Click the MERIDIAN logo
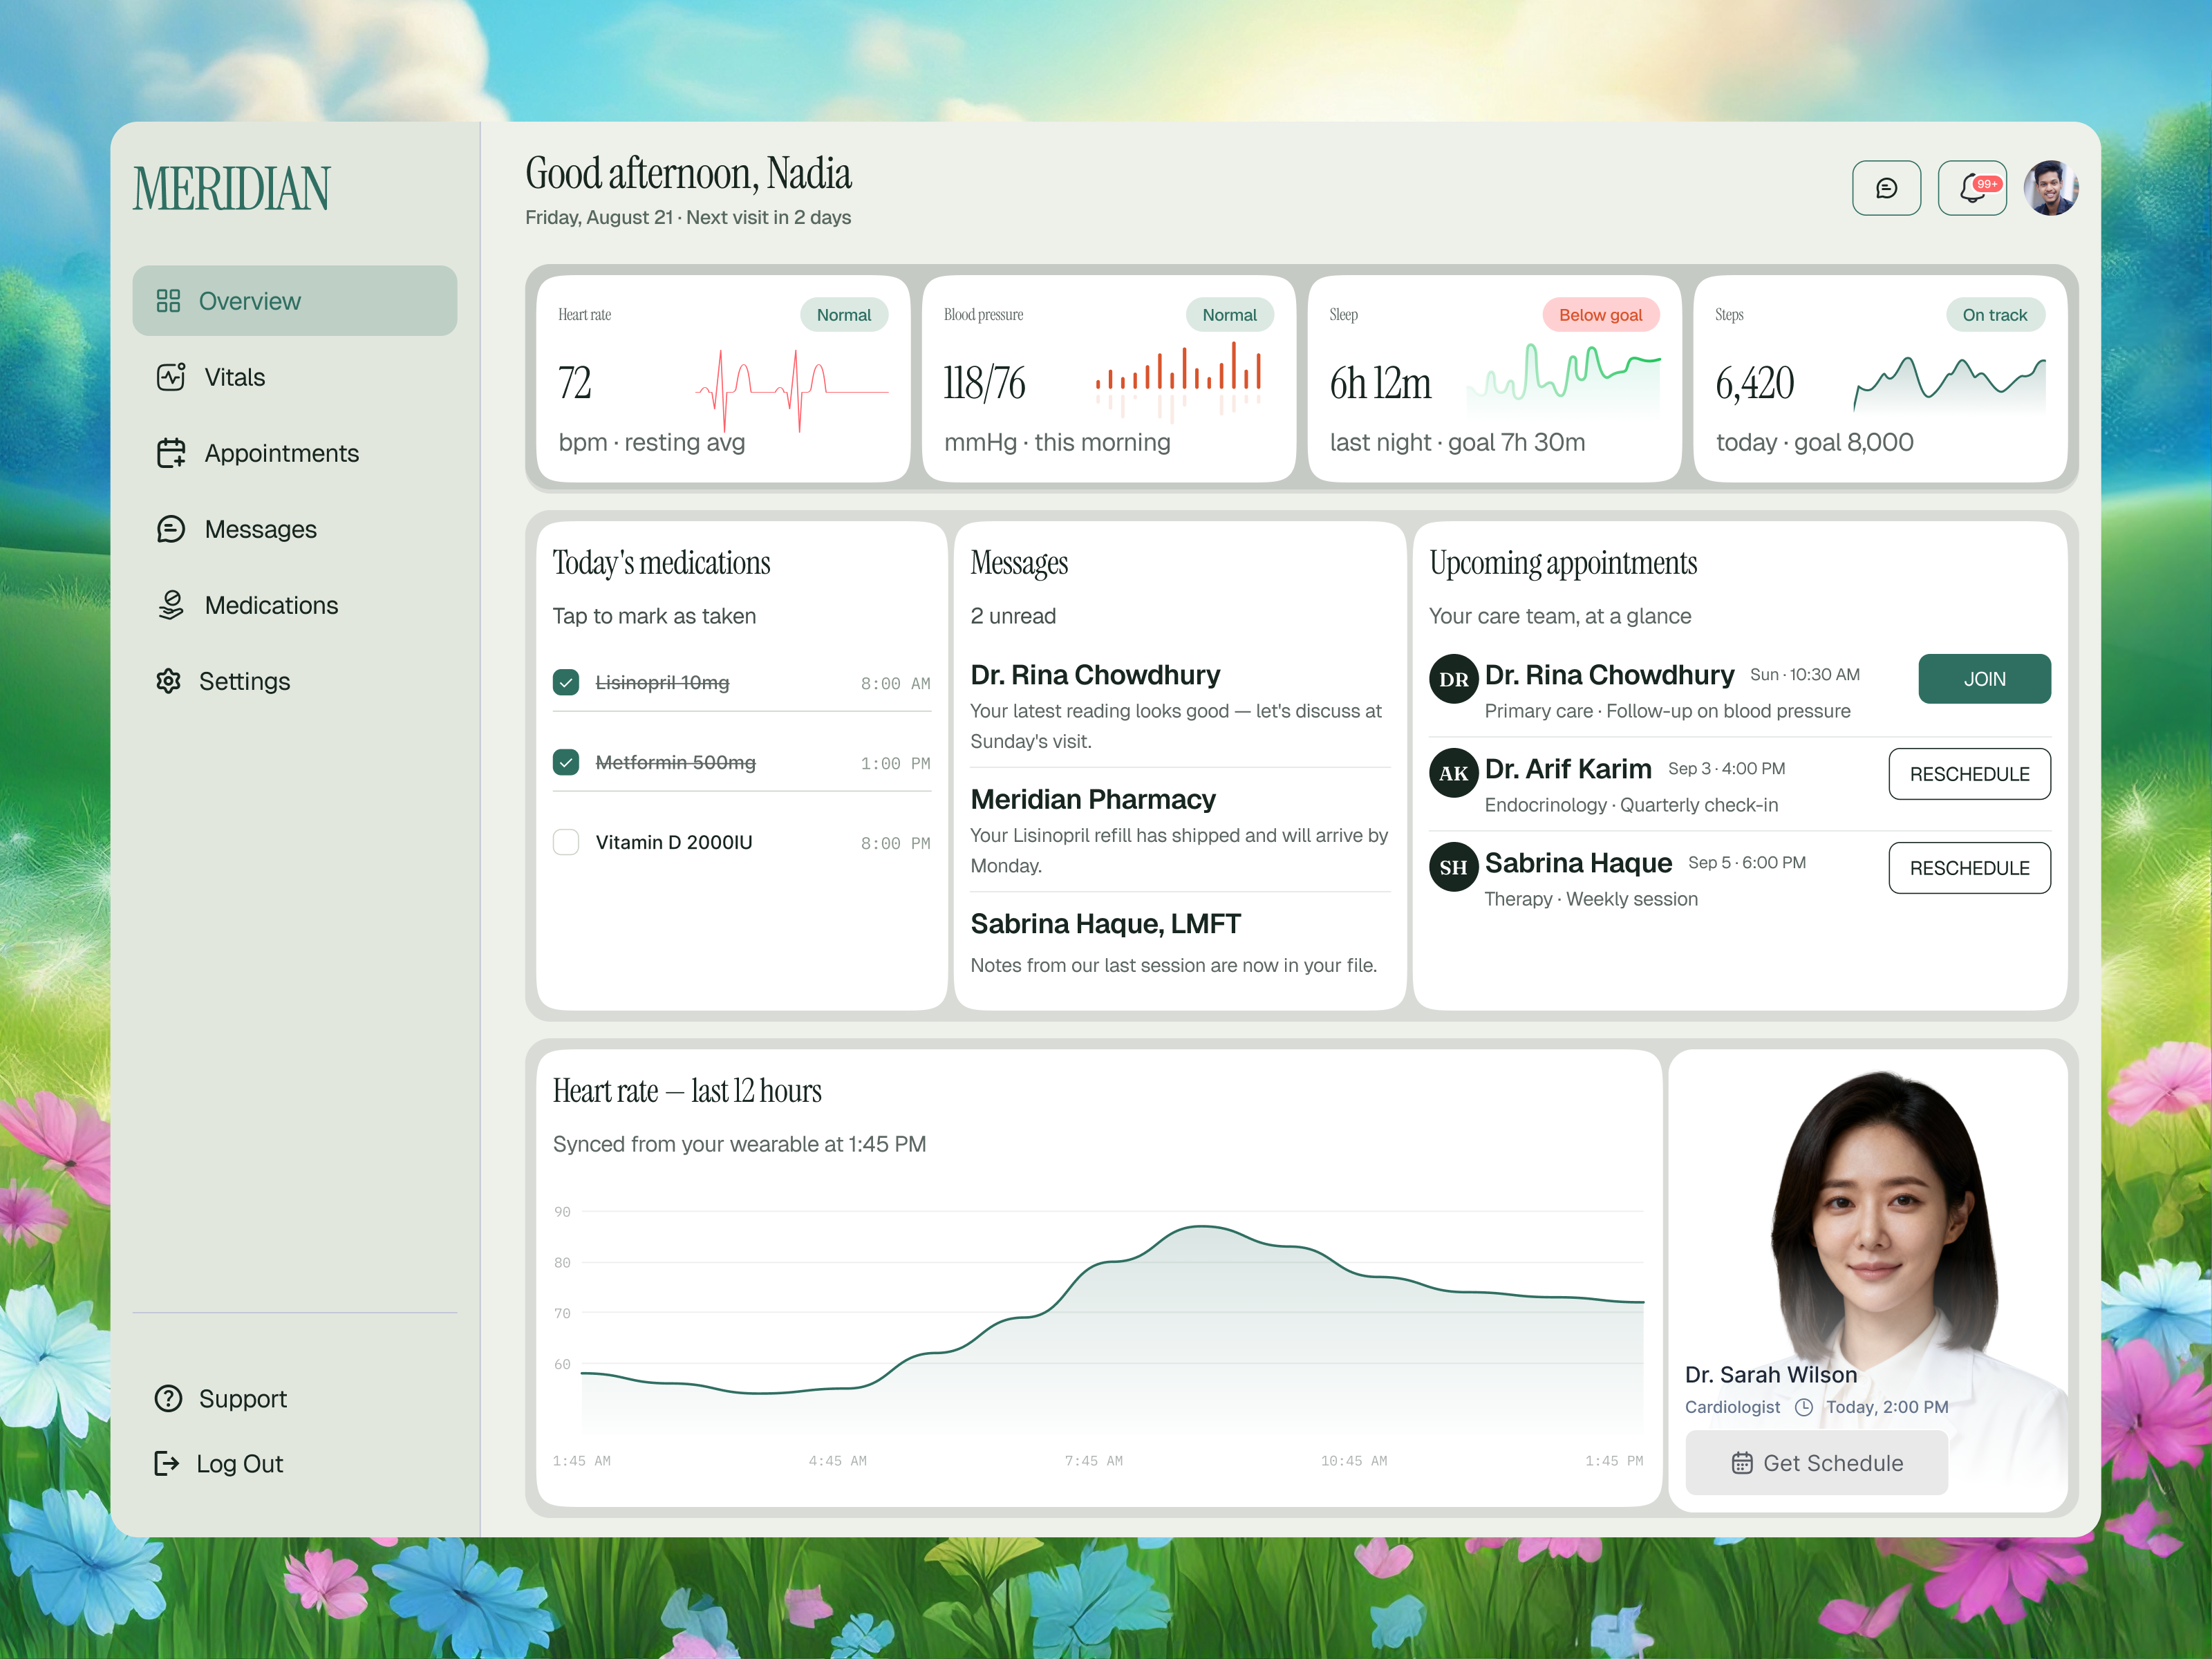Screen dimensions: 2212x1659 [231, 189]
